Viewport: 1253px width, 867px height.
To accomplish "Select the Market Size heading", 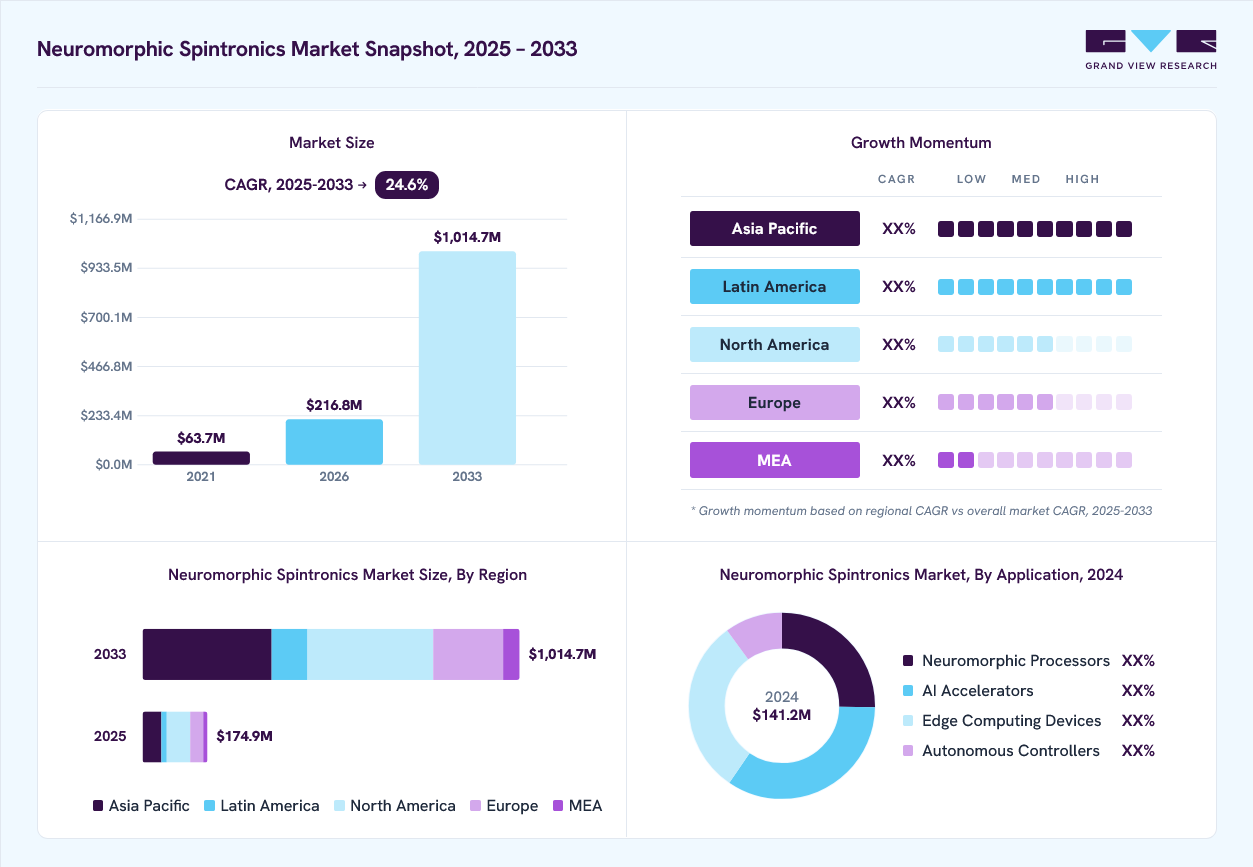I will 331,143.
